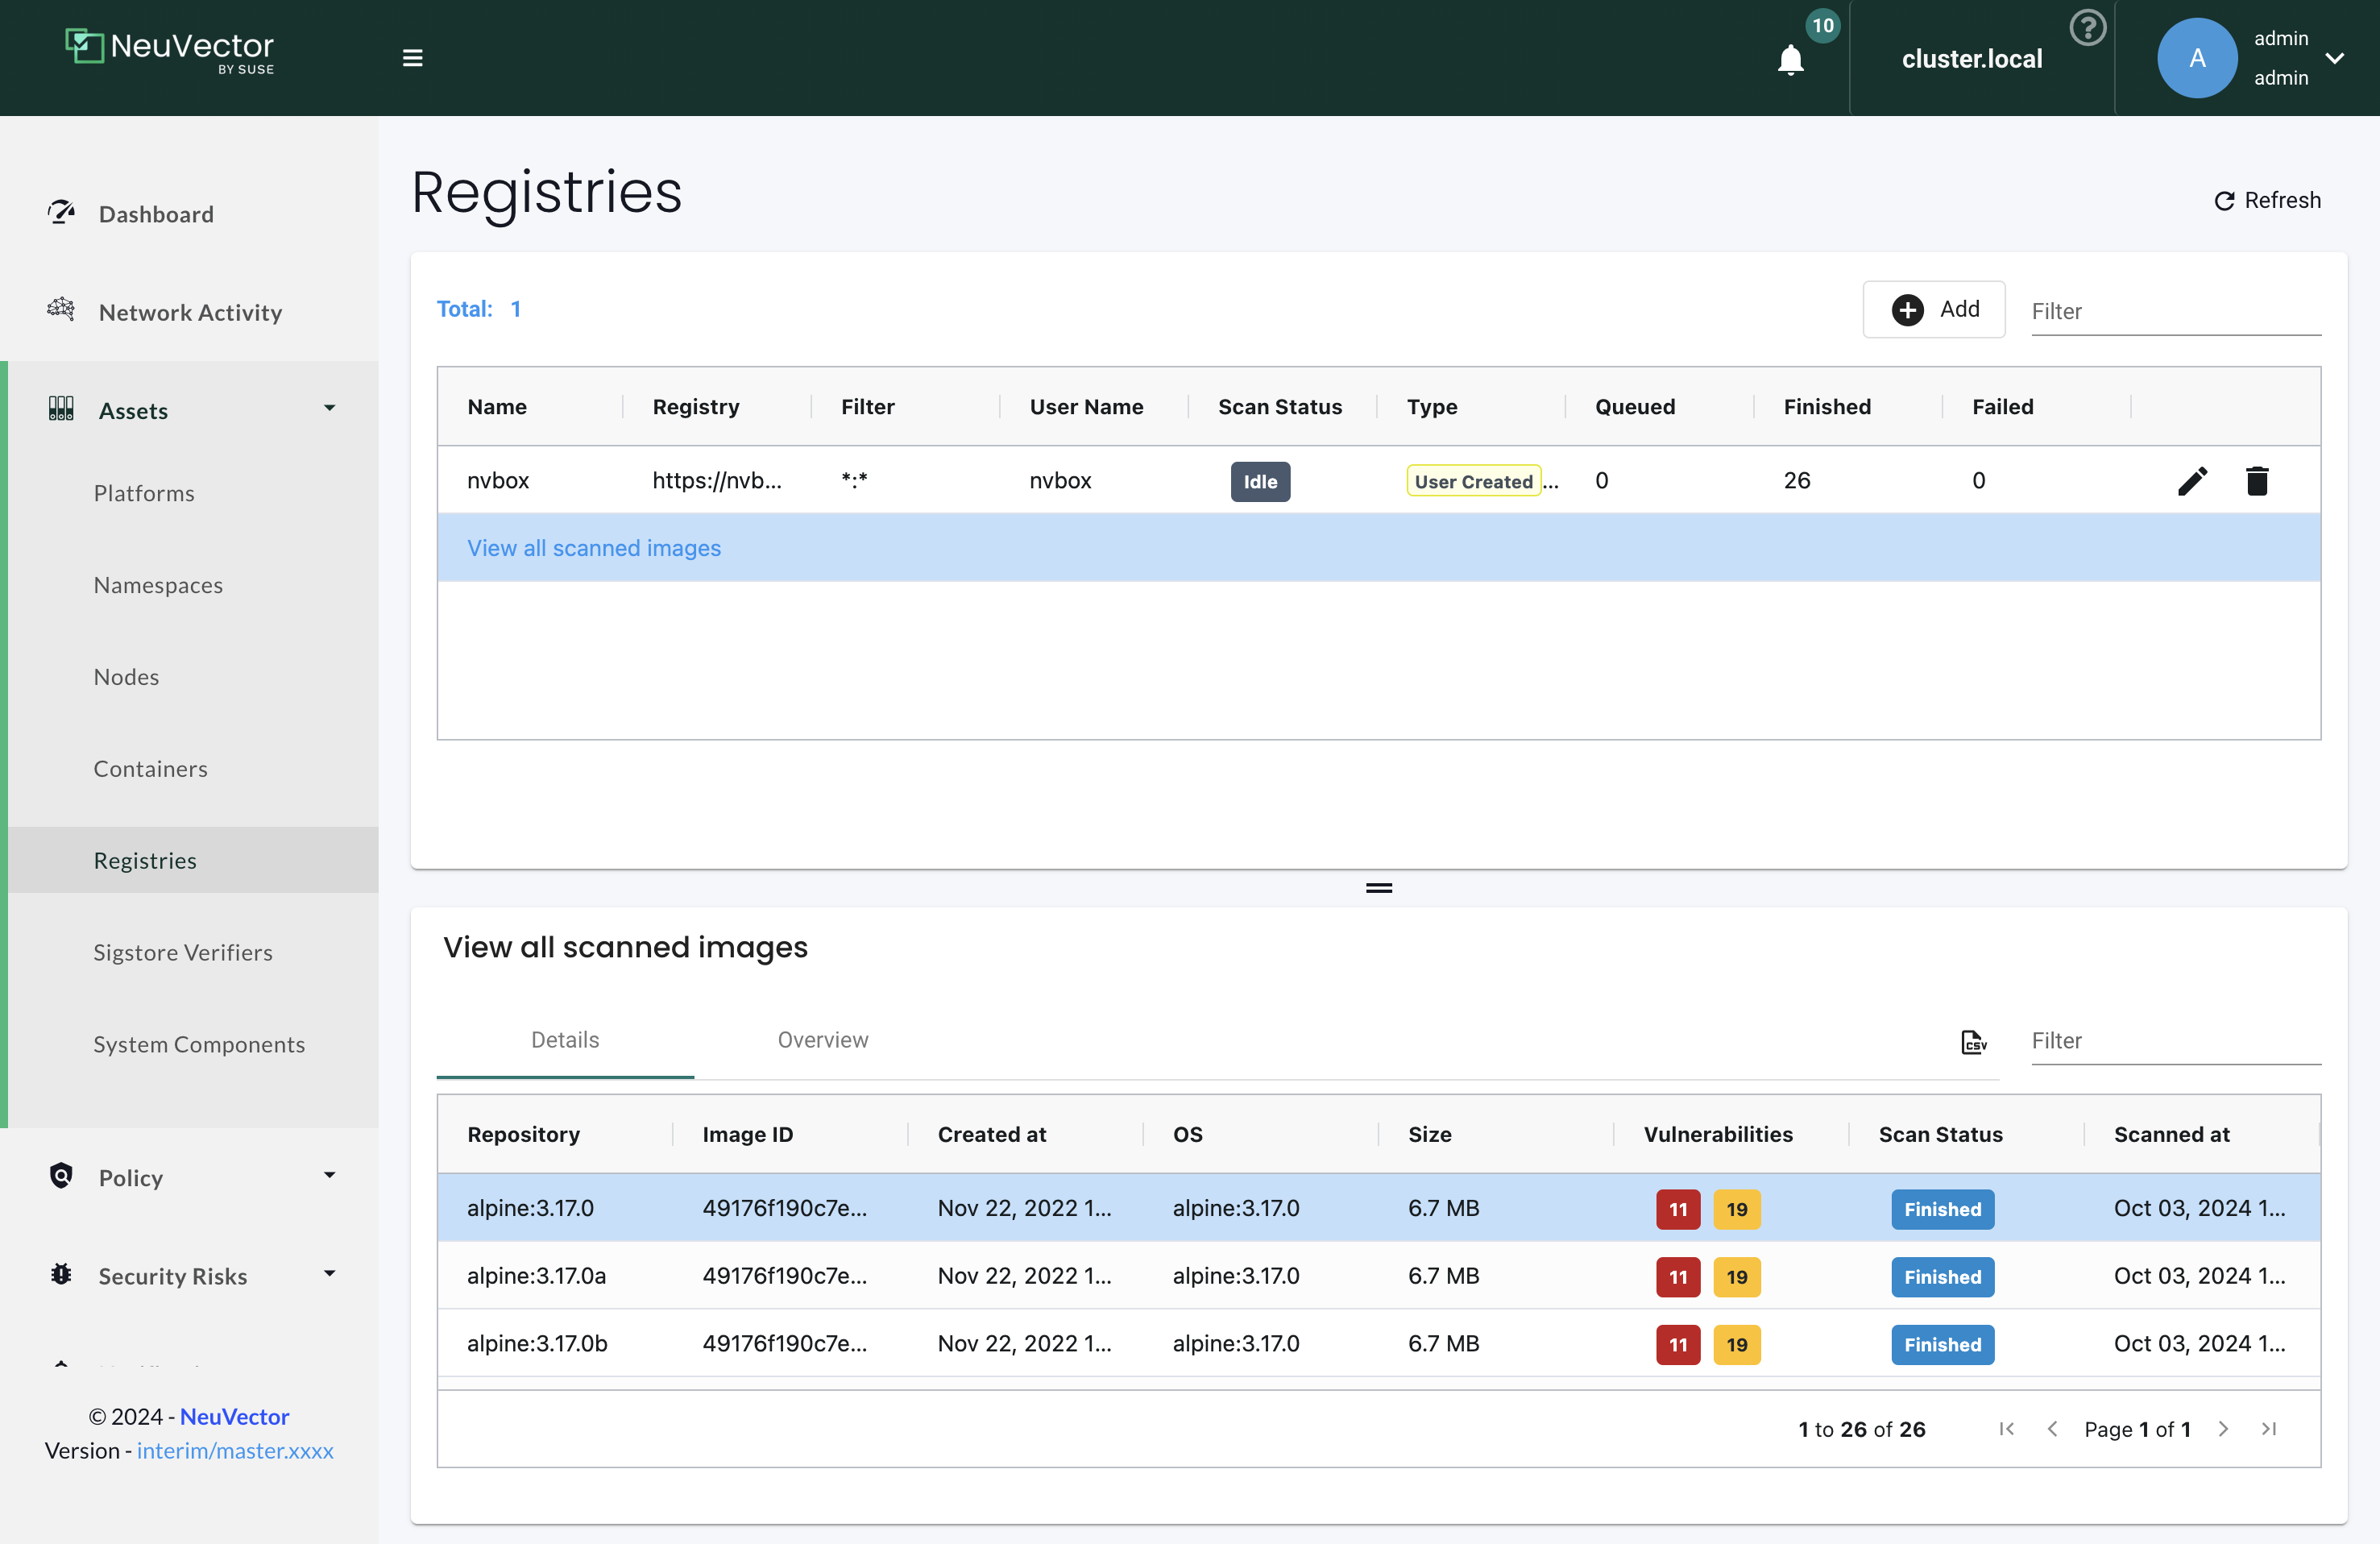The height and width of the screenshot is (1544, 2380).
Task: Open Sigstore Verifiers page
Action: tap(183, 952)
